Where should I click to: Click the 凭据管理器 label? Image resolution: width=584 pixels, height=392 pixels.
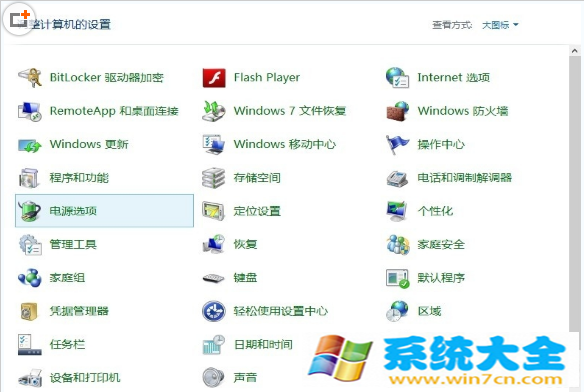(x=79, y=311)
